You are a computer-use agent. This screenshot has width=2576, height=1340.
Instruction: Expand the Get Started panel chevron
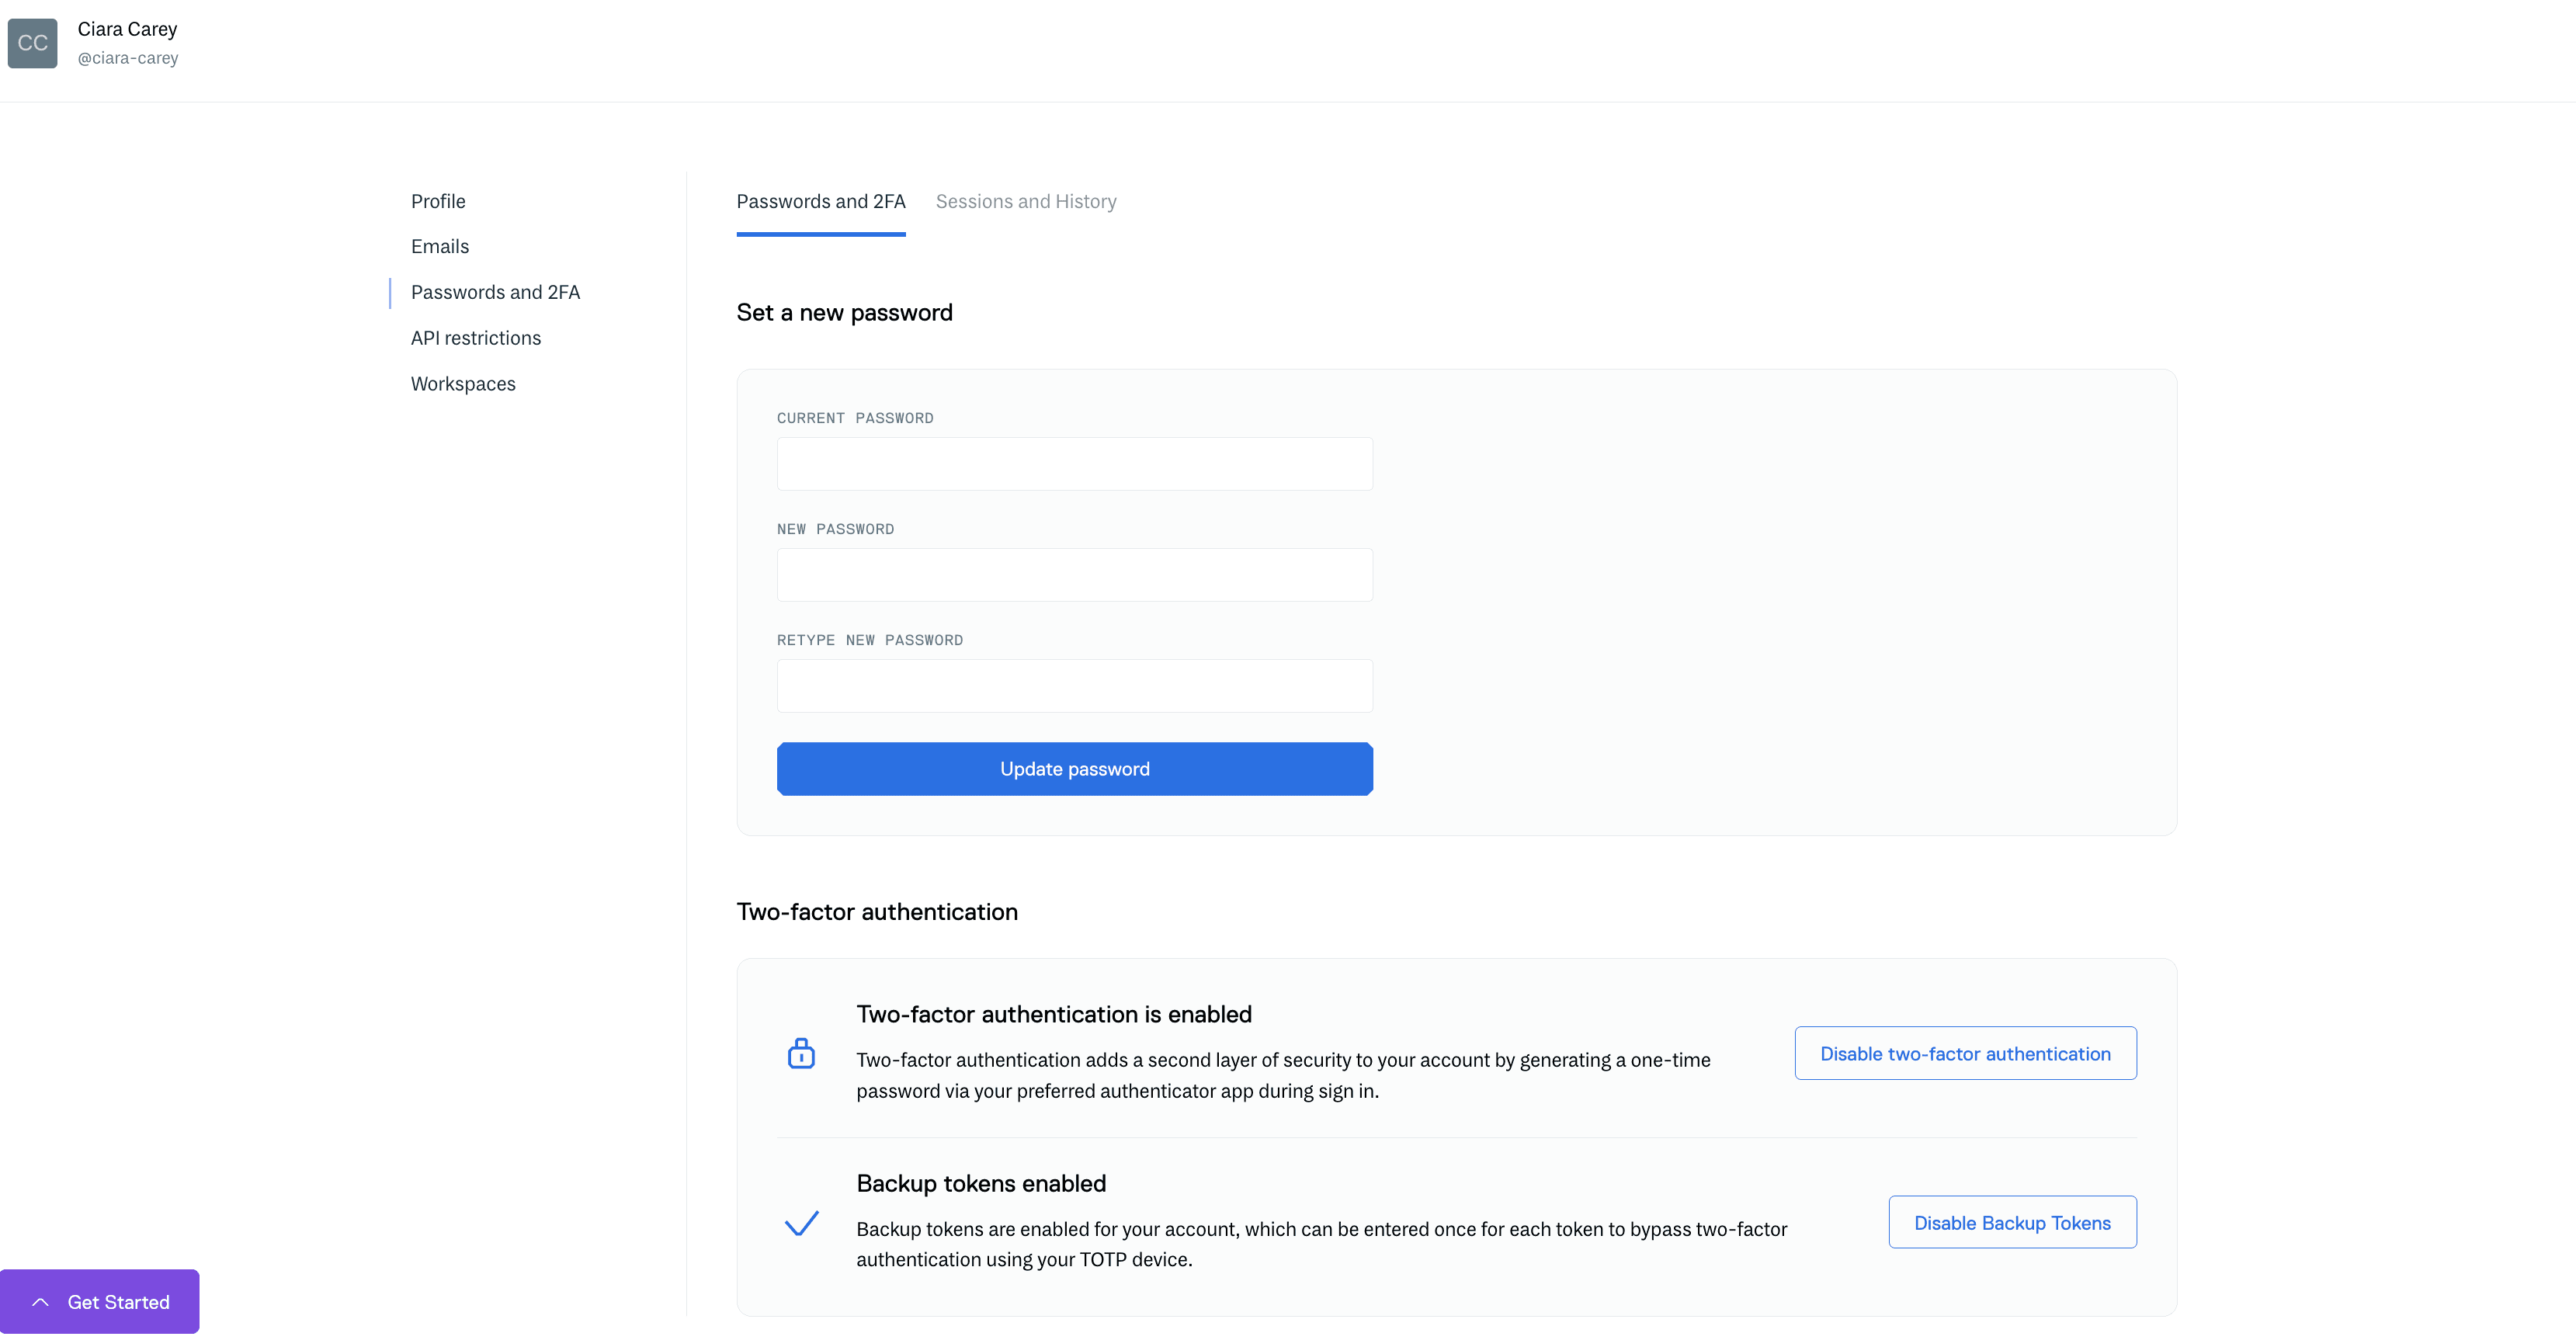[40, 1302]
